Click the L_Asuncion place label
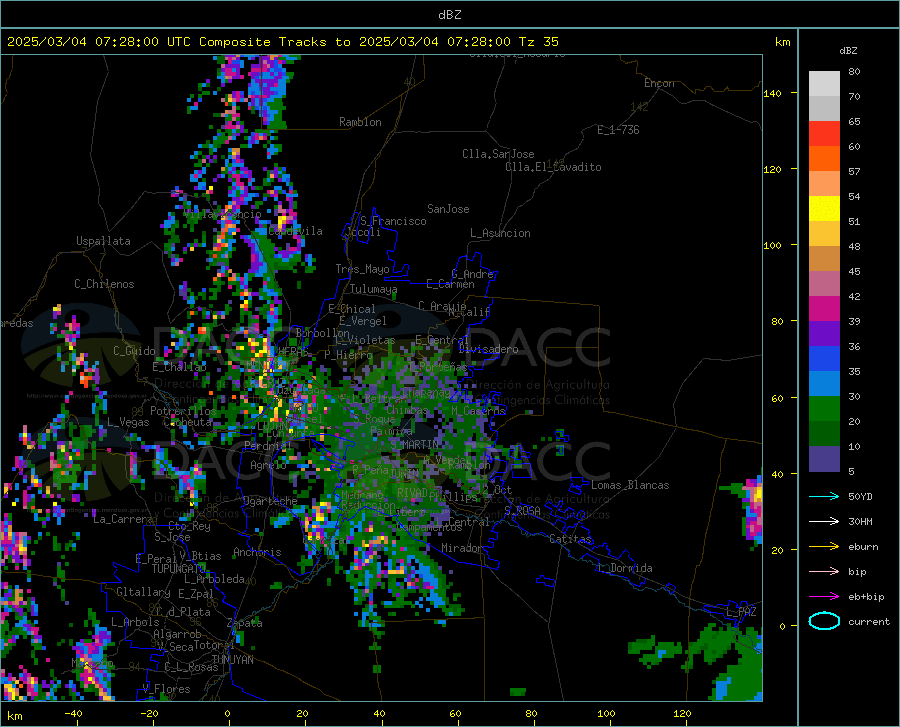The width and height of the screenshot is (900, 727). (x=500, y=233)
